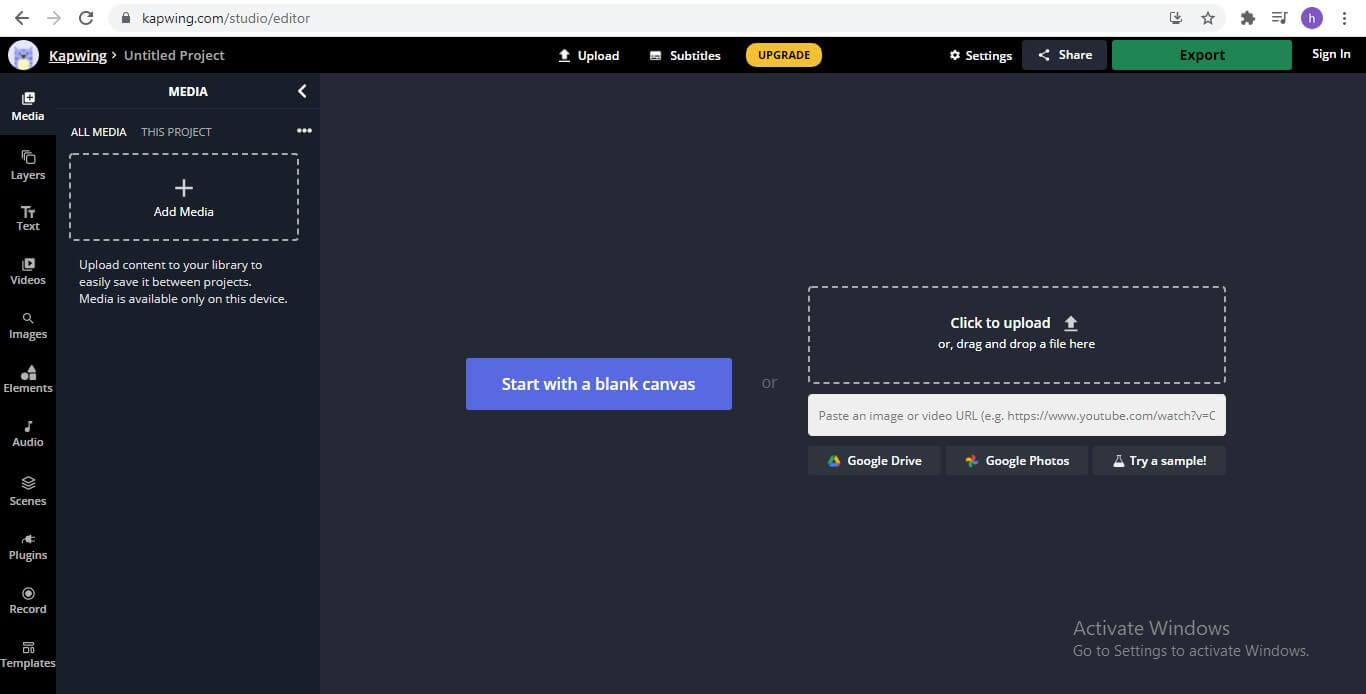Import from Google Drive
Image resolution: width=1366 pixels, height=694 pixels.
pyautogui.click(x=874, y=461)
